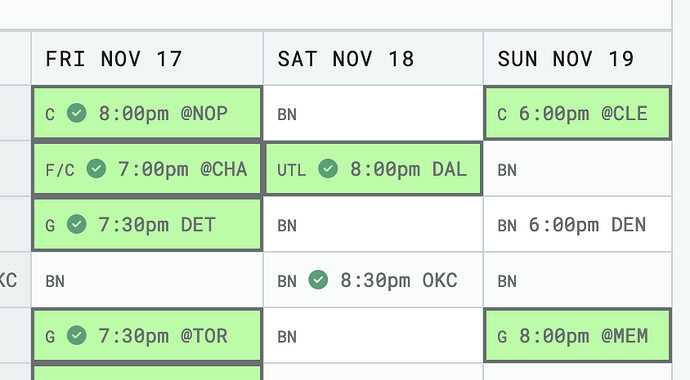Open the FRI NOV 17 column header
The height and width of the screenshot is (380, 690).
pyautogui.click(x=147, y=58)
